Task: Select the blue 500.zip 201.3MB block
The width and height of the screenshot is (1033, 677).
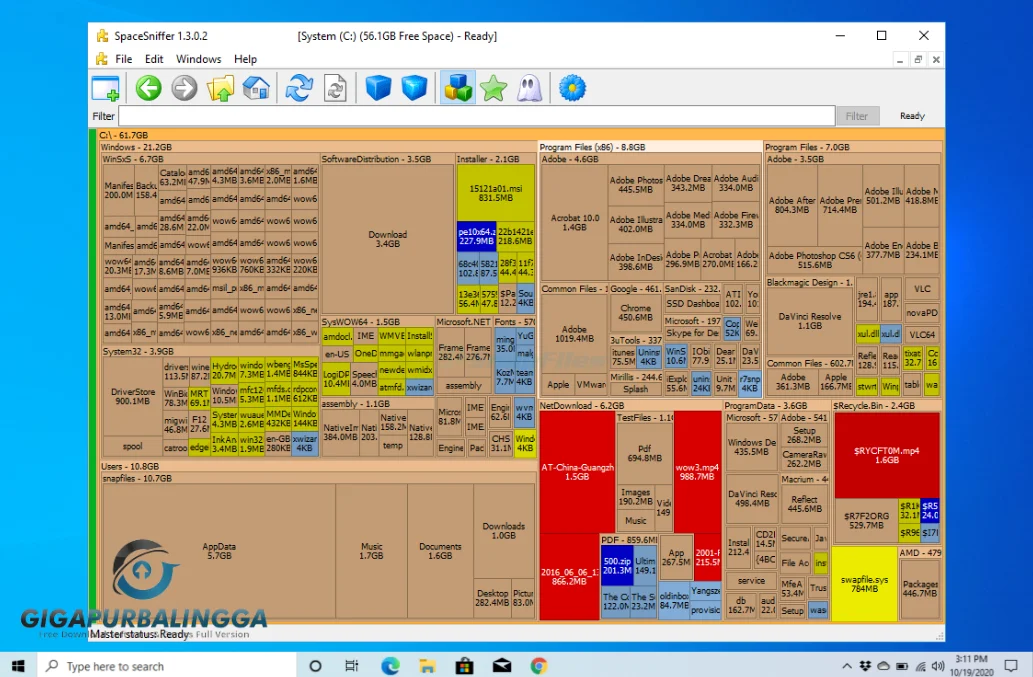Action: (617, 566)
